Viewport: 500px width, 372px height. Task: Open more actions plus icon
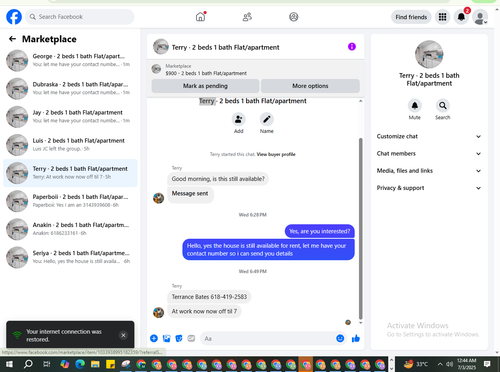154,339
